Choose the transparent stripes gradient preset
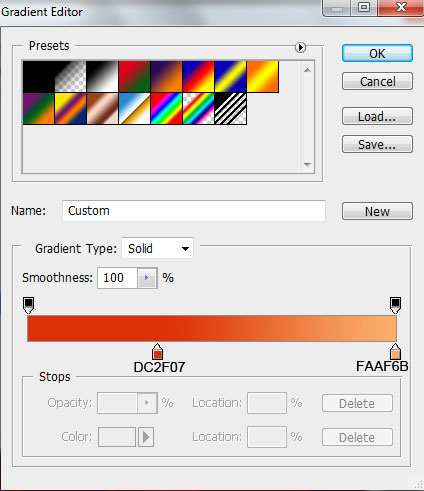The width and height of the screenshot is (424, 491). [x=230, y=109]
